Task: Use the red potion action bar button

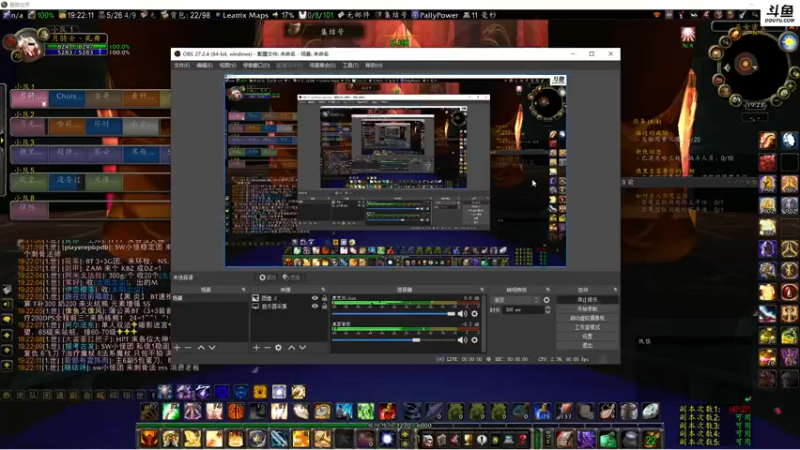Action: pyautogui.click(x=387, y=411)
